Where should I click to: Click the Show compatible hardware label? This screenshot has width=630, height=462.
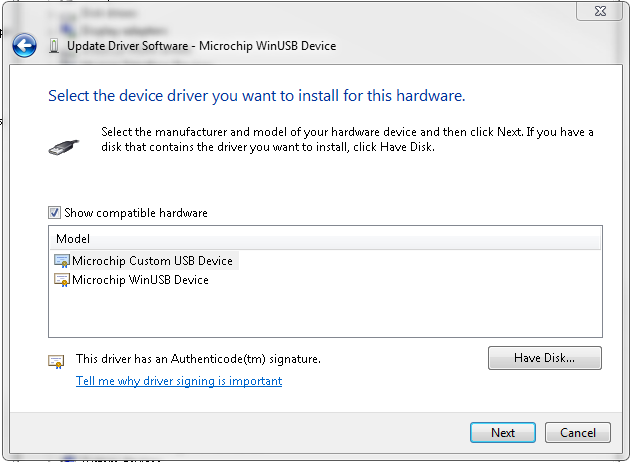pyautogui.click(x=136, y=213)
